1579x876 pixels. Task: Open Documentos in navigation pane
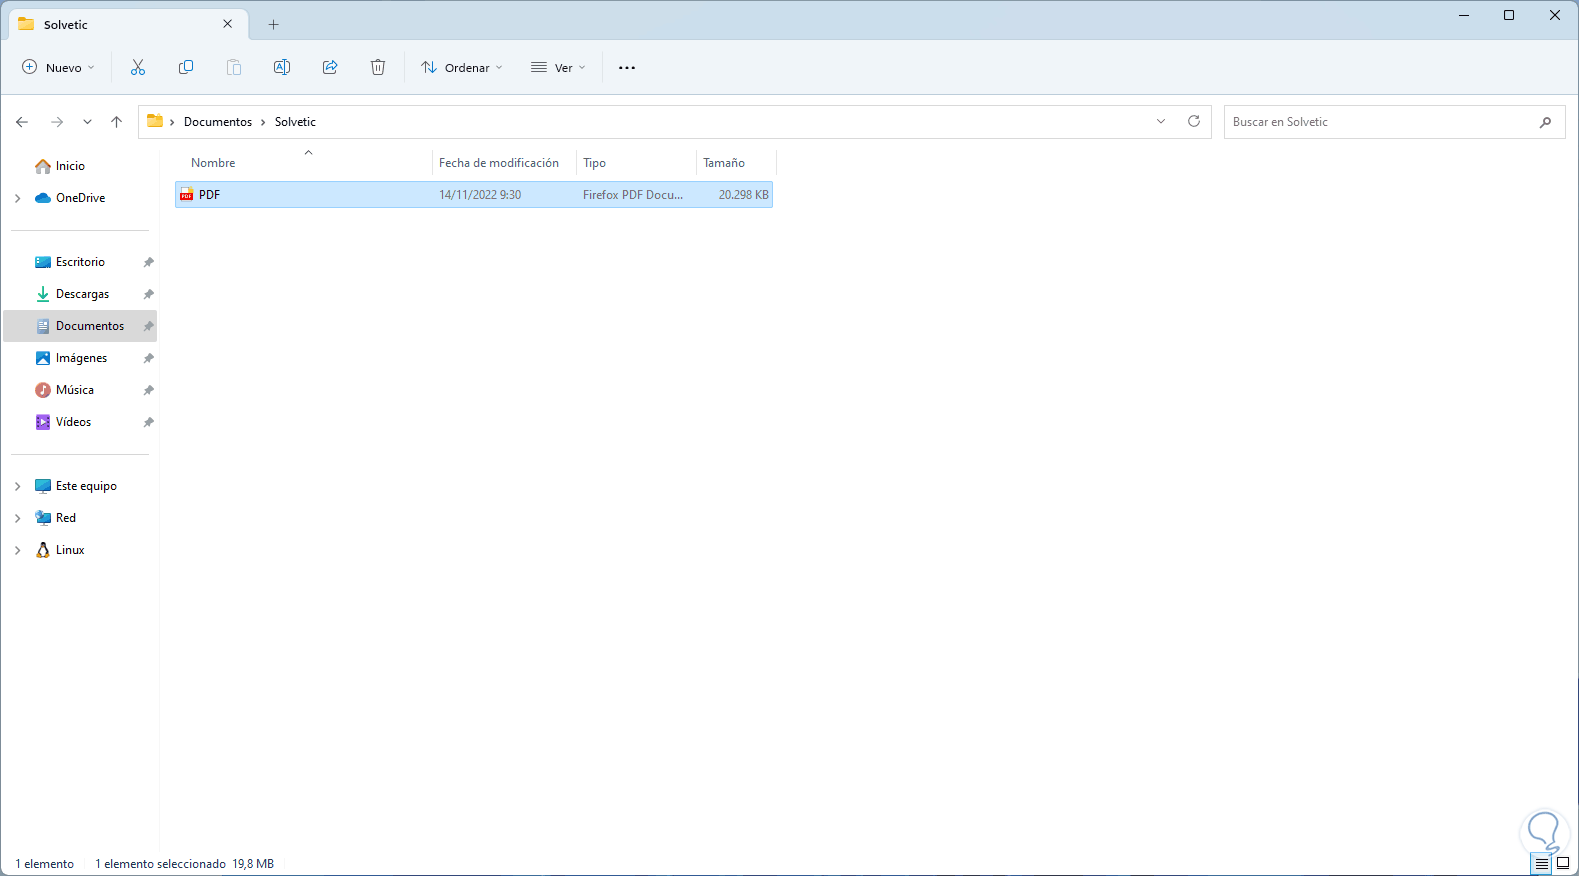coord(90,326)
